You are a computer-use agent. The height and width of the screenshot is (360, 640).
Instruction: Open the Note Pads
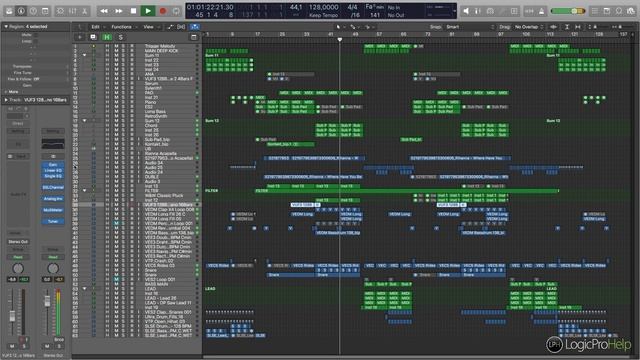tap(607, 11)
